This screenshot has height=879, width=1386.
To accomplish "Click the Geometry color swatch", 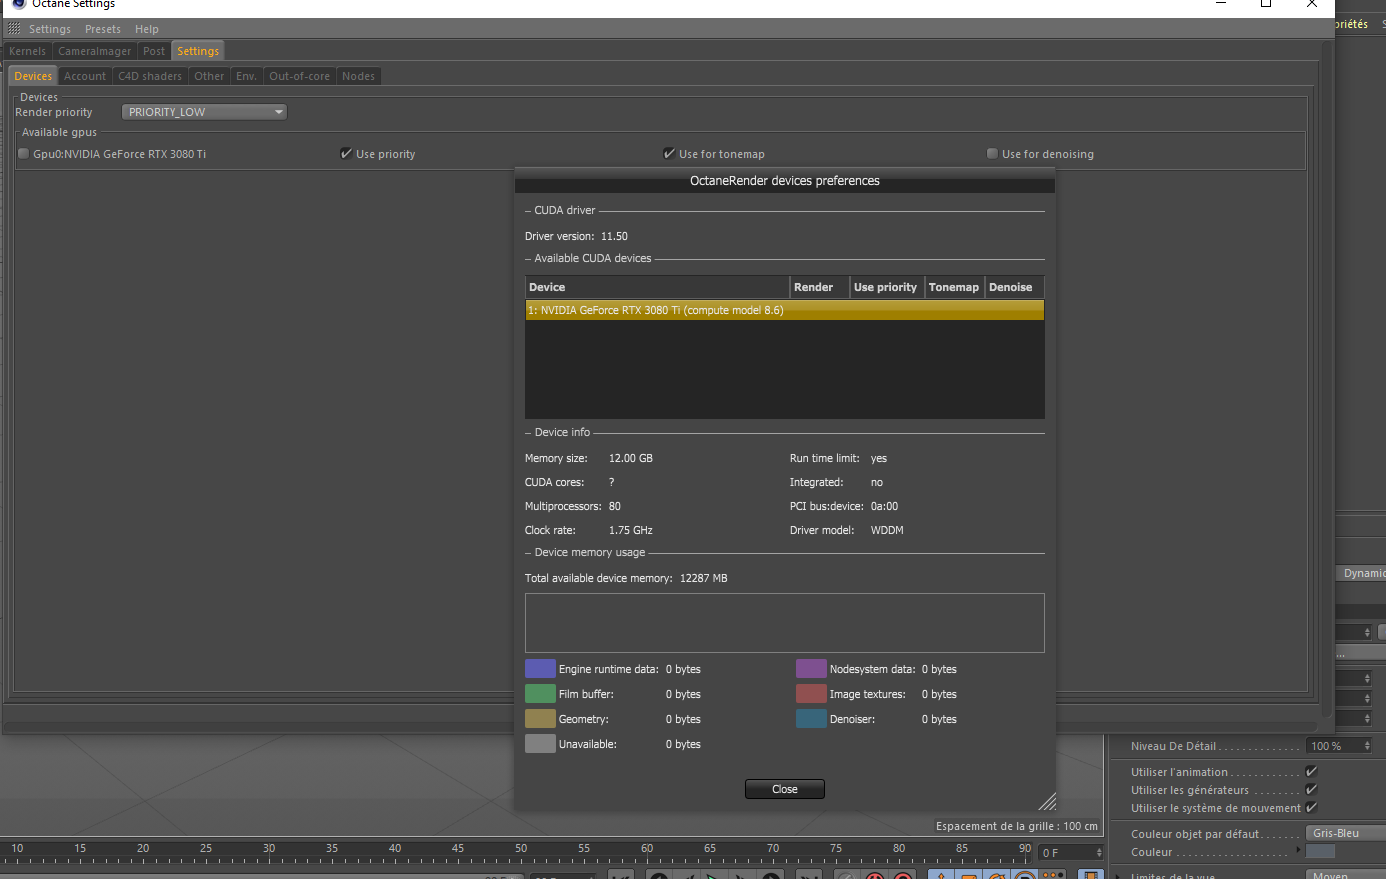I will coord(540,719).
